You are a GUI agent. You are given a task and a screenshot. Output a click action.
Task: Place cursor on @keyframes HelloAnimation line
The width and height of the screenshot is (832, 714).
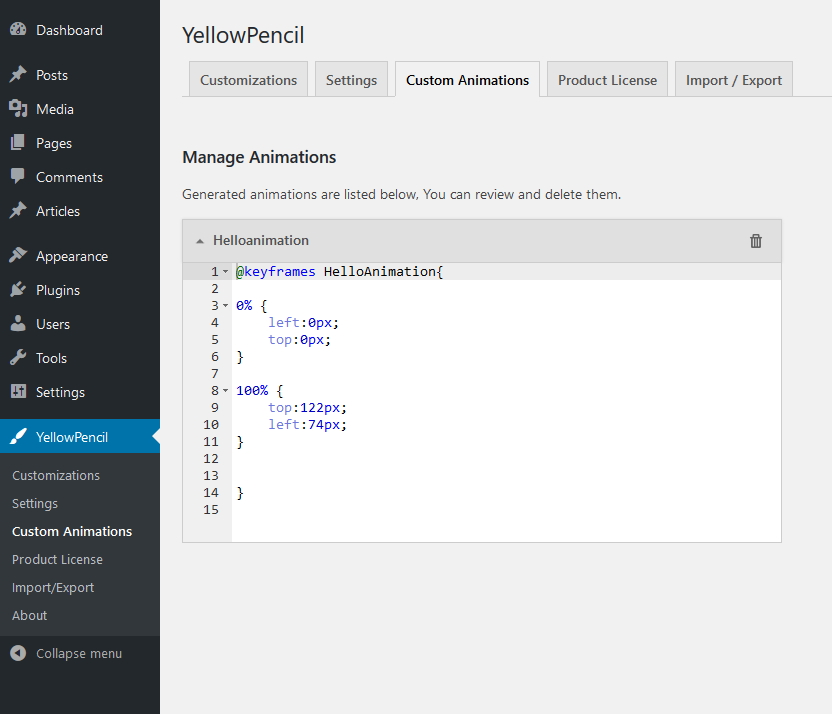click(506, 271)
